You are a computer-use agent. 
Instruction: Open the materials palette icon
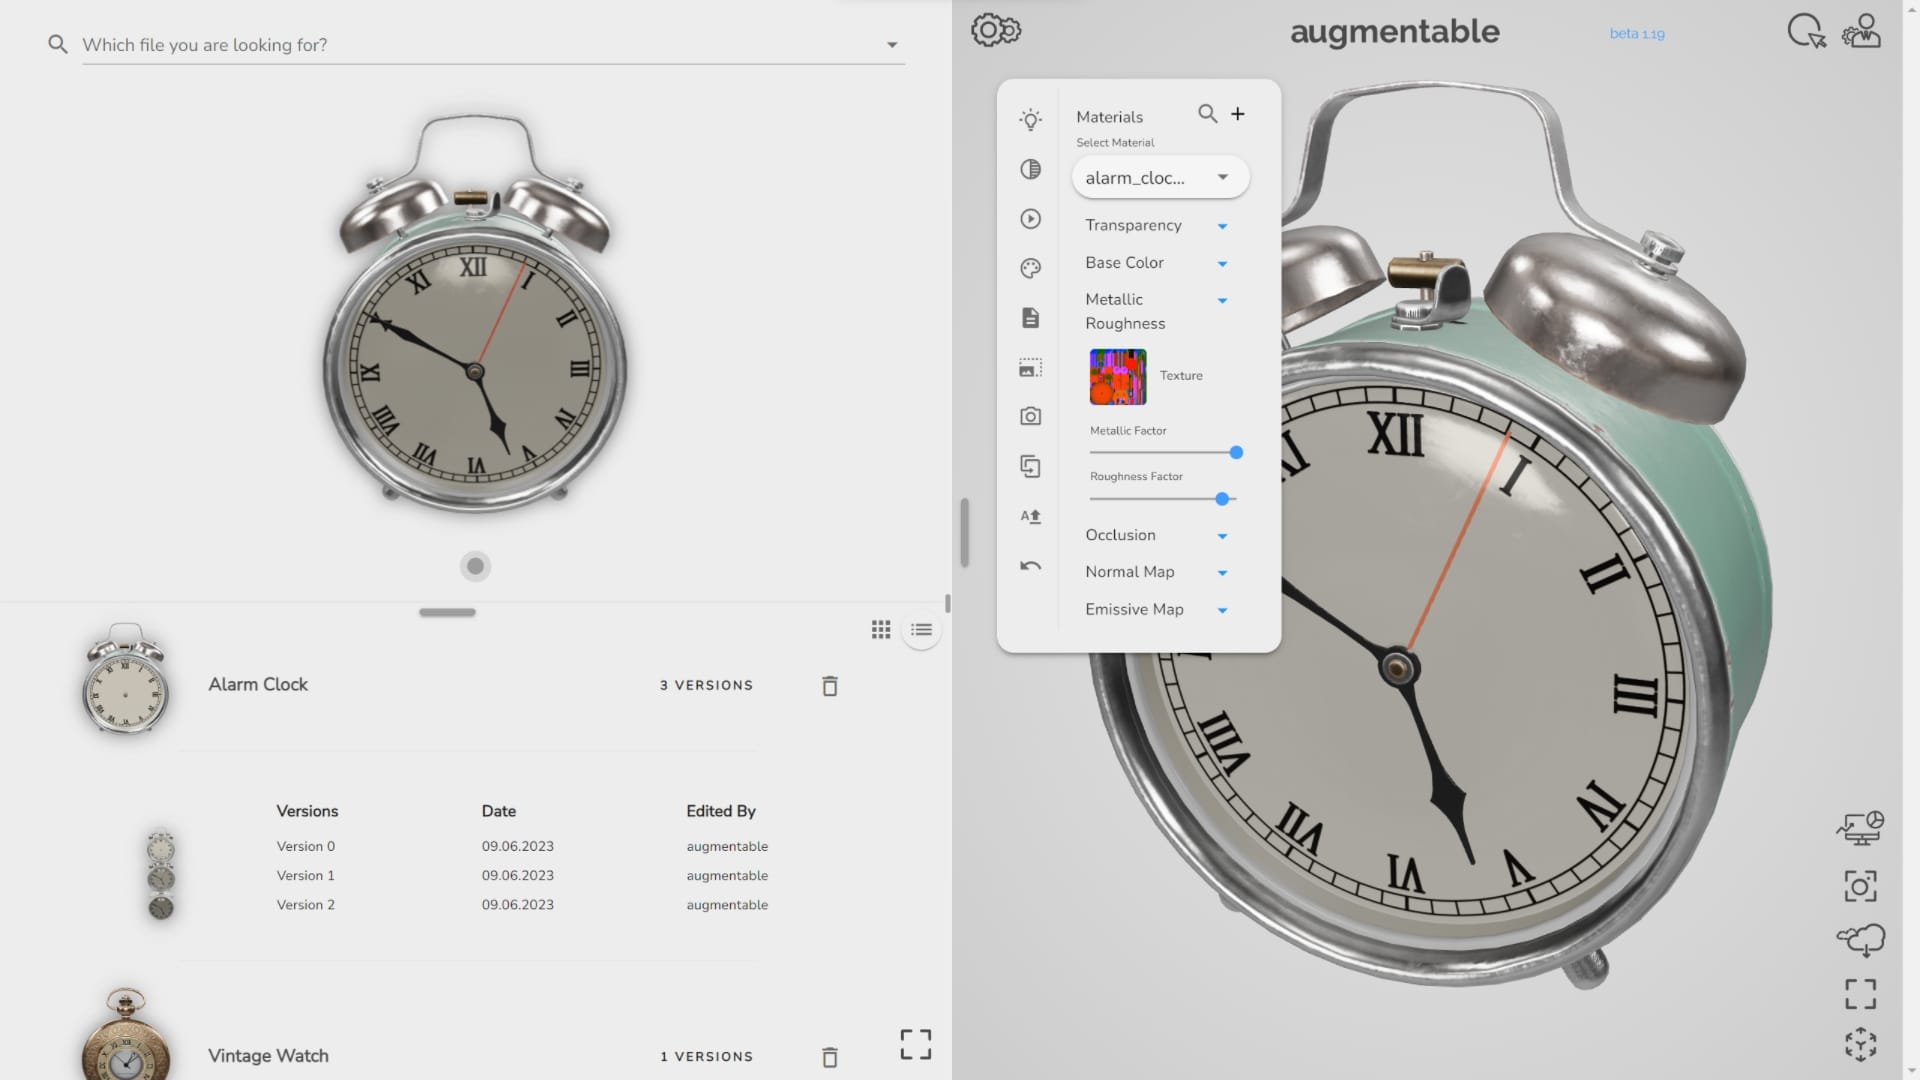click(x=1030, y=268)
